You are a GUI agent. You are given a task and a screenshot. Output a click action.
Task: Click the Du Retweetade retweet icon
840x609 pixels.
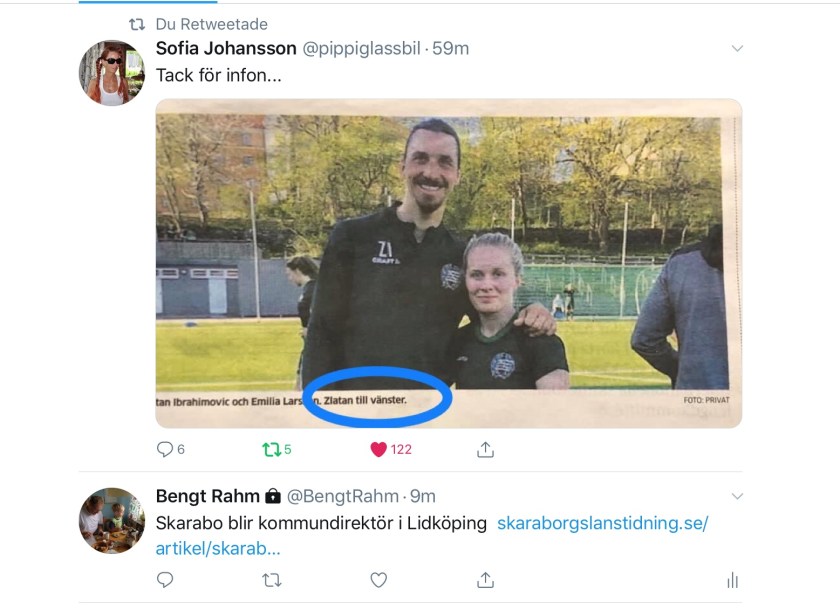pos(137,24)
